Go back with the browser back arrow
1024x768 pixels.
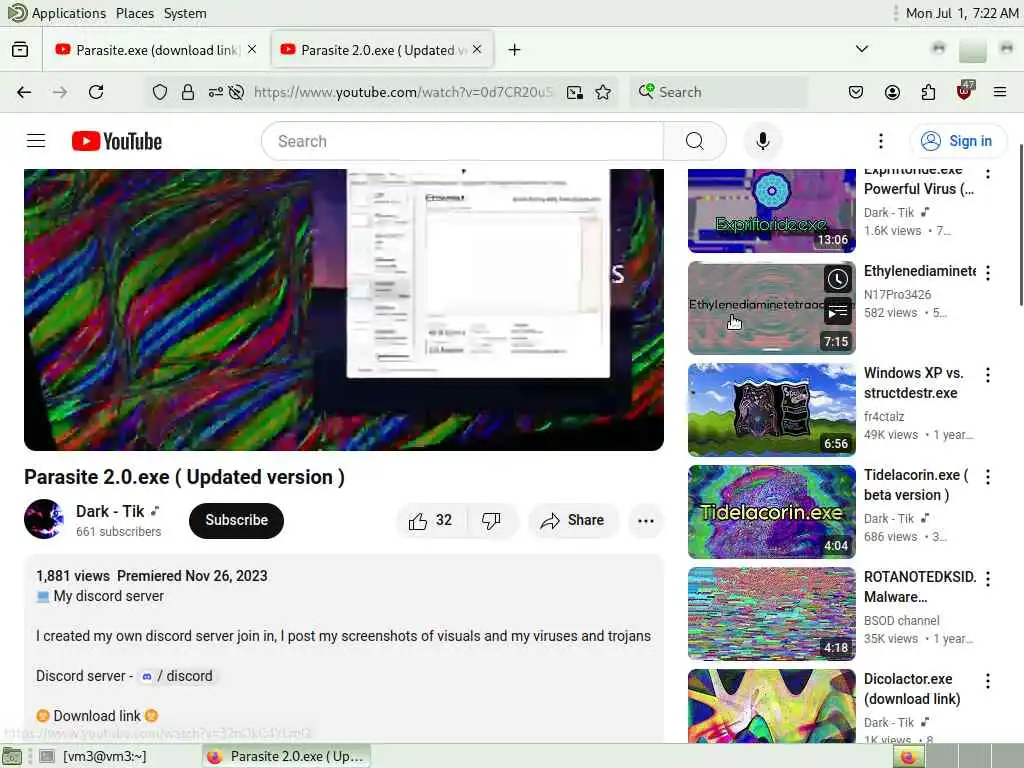click(x=24, y=92)
